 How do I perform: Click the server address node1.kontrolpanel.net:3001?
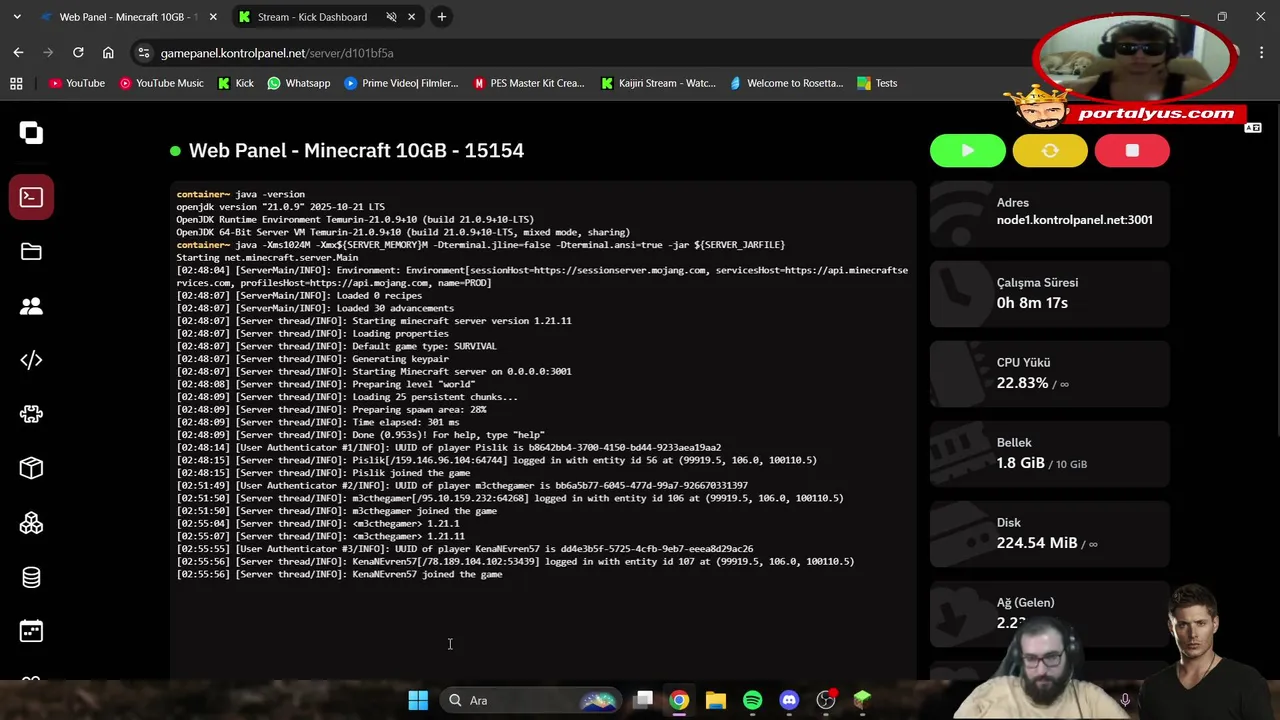pos(1074,220)
